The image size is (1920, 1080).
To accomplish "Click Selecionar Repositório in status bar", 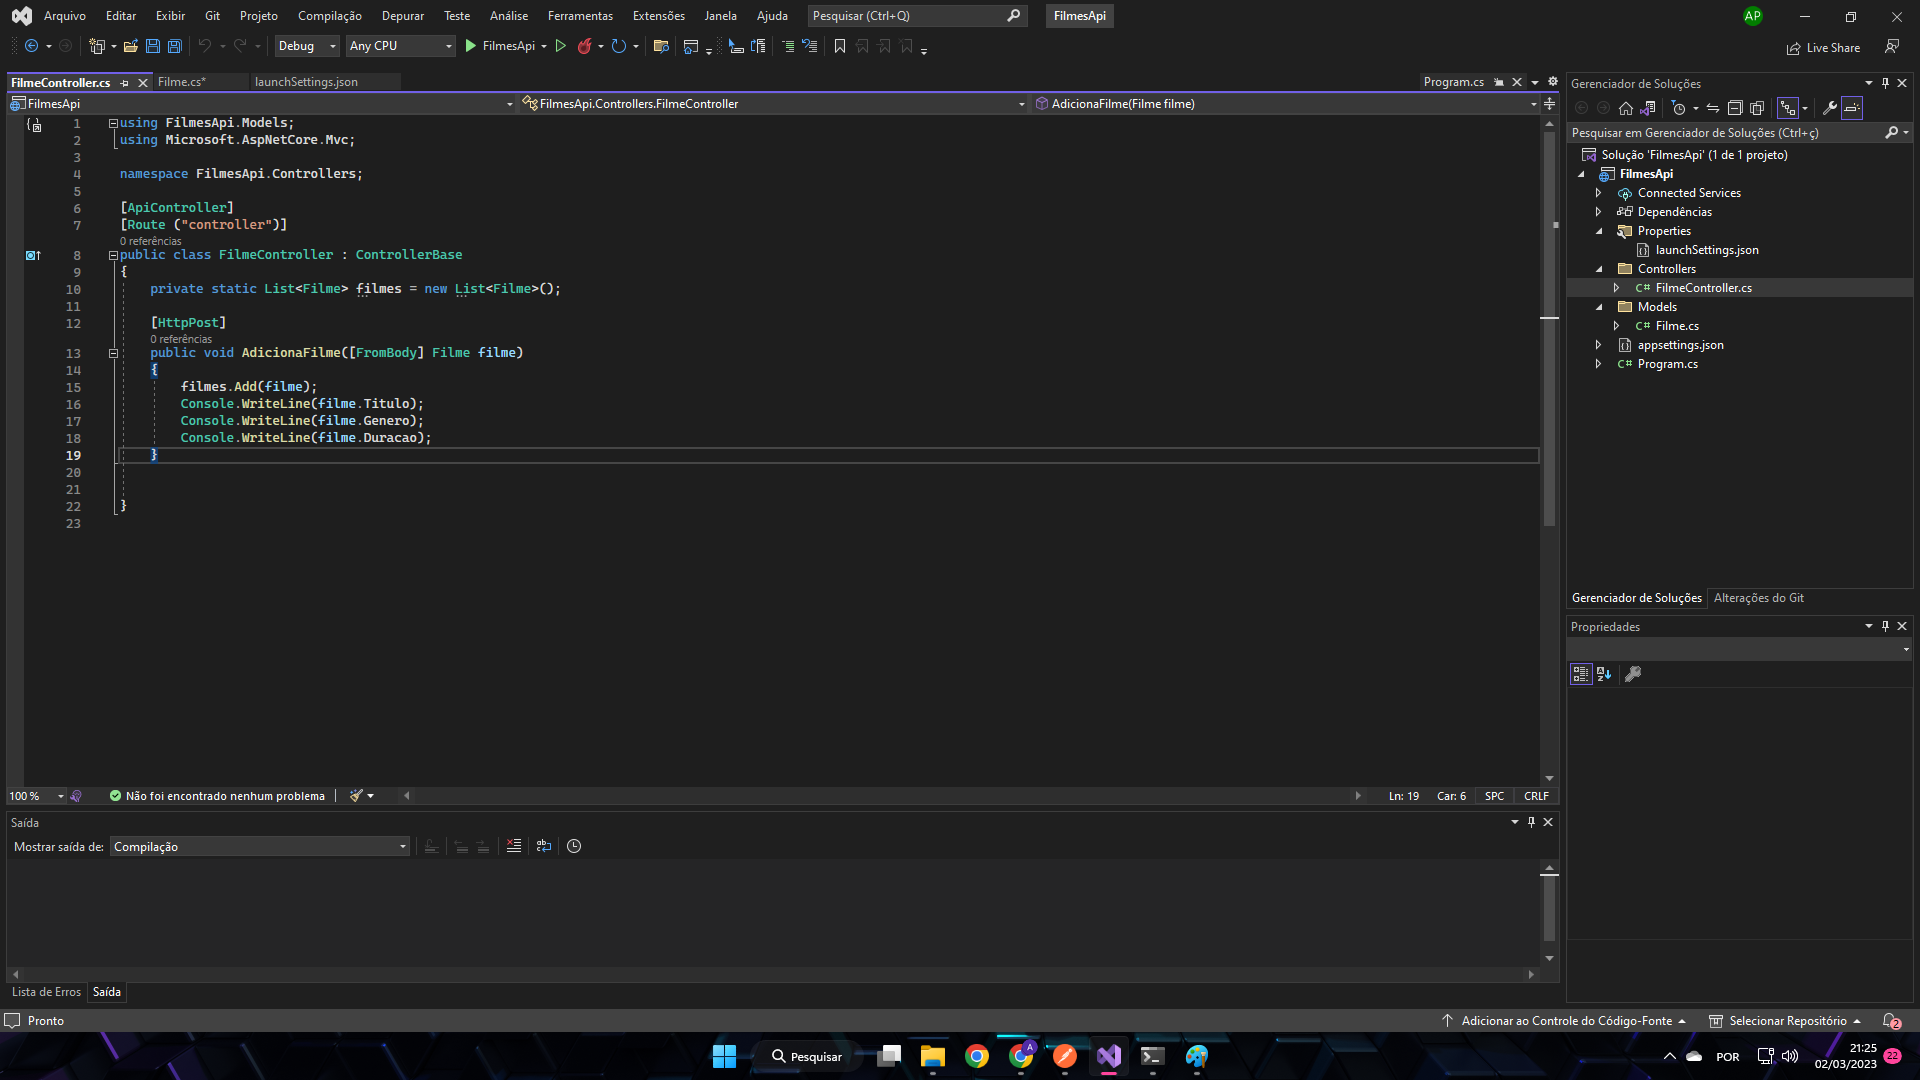I will 1785,1021.
